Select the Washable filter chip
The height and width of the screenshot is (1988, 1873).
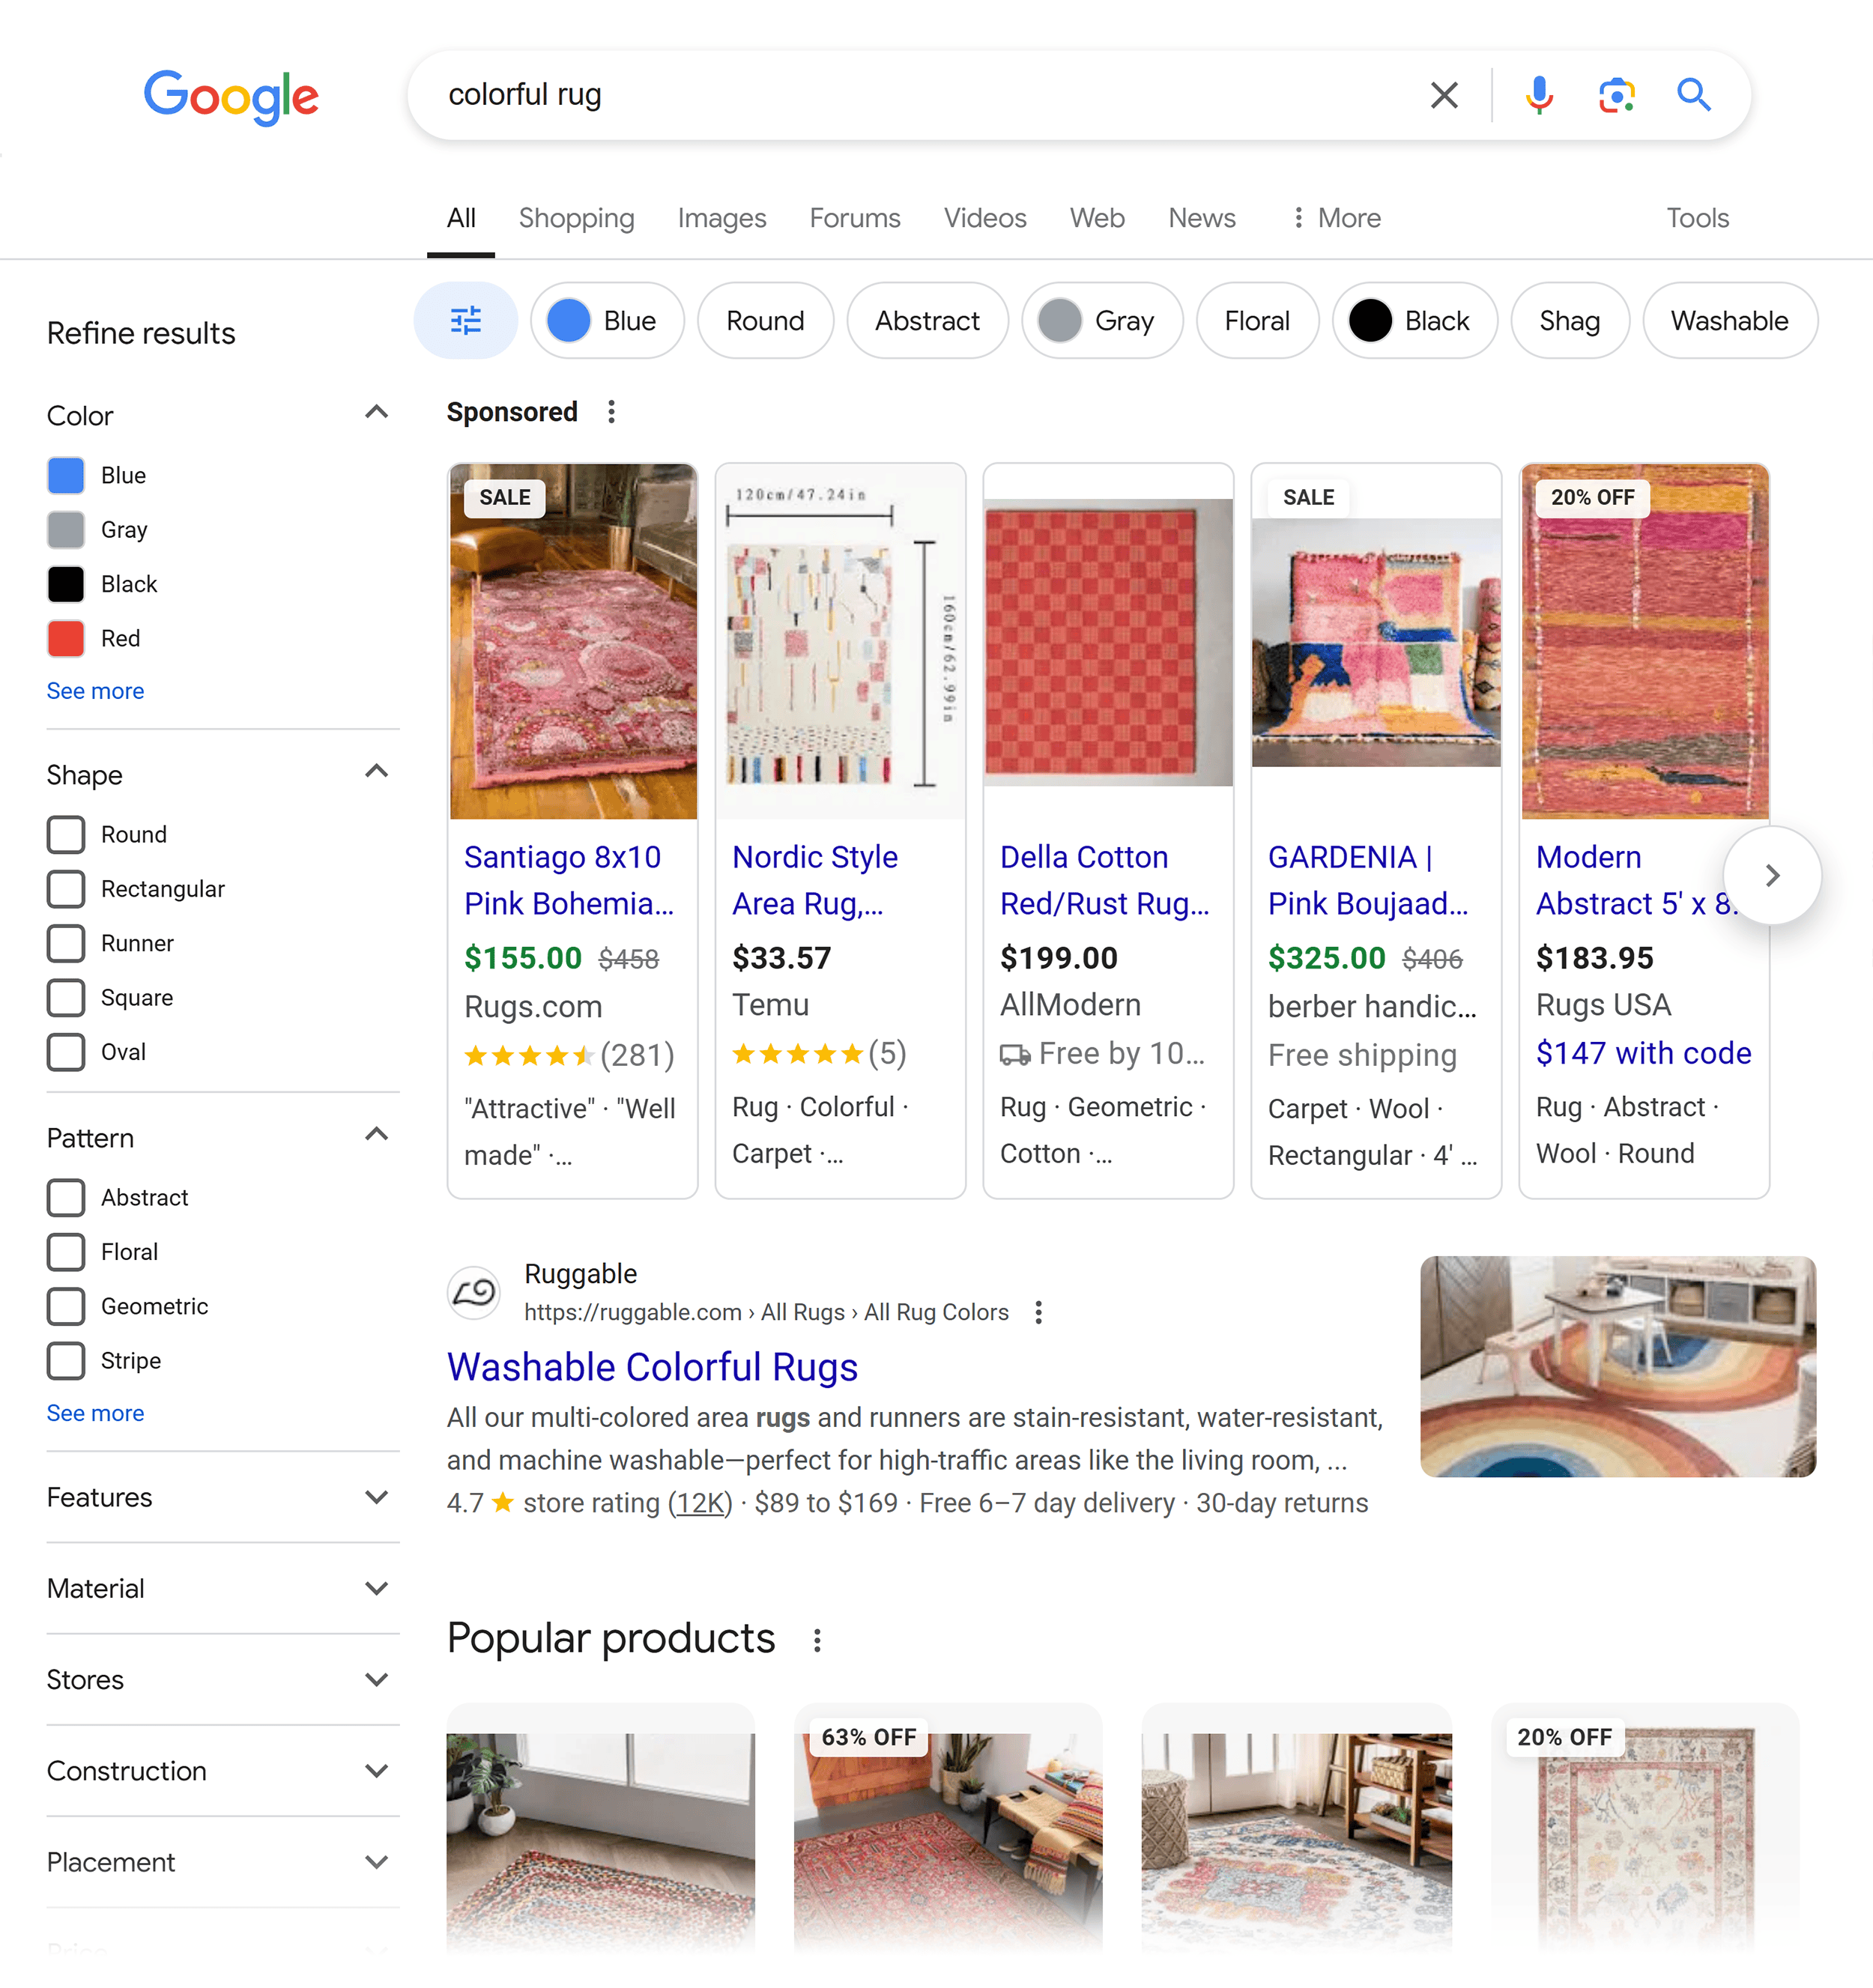click(1730, 321)
